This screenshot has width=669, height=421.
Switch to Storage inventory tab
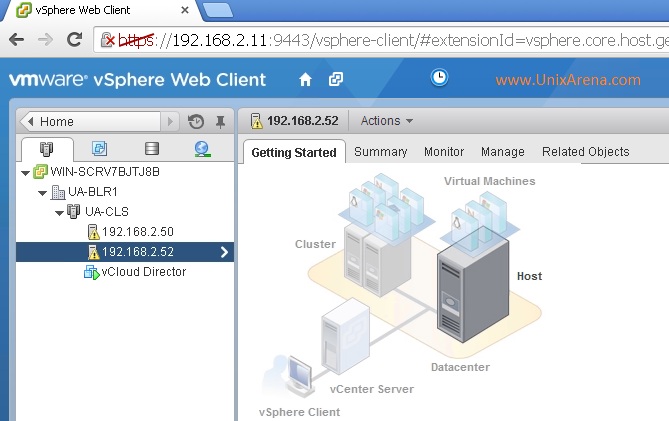152,148
